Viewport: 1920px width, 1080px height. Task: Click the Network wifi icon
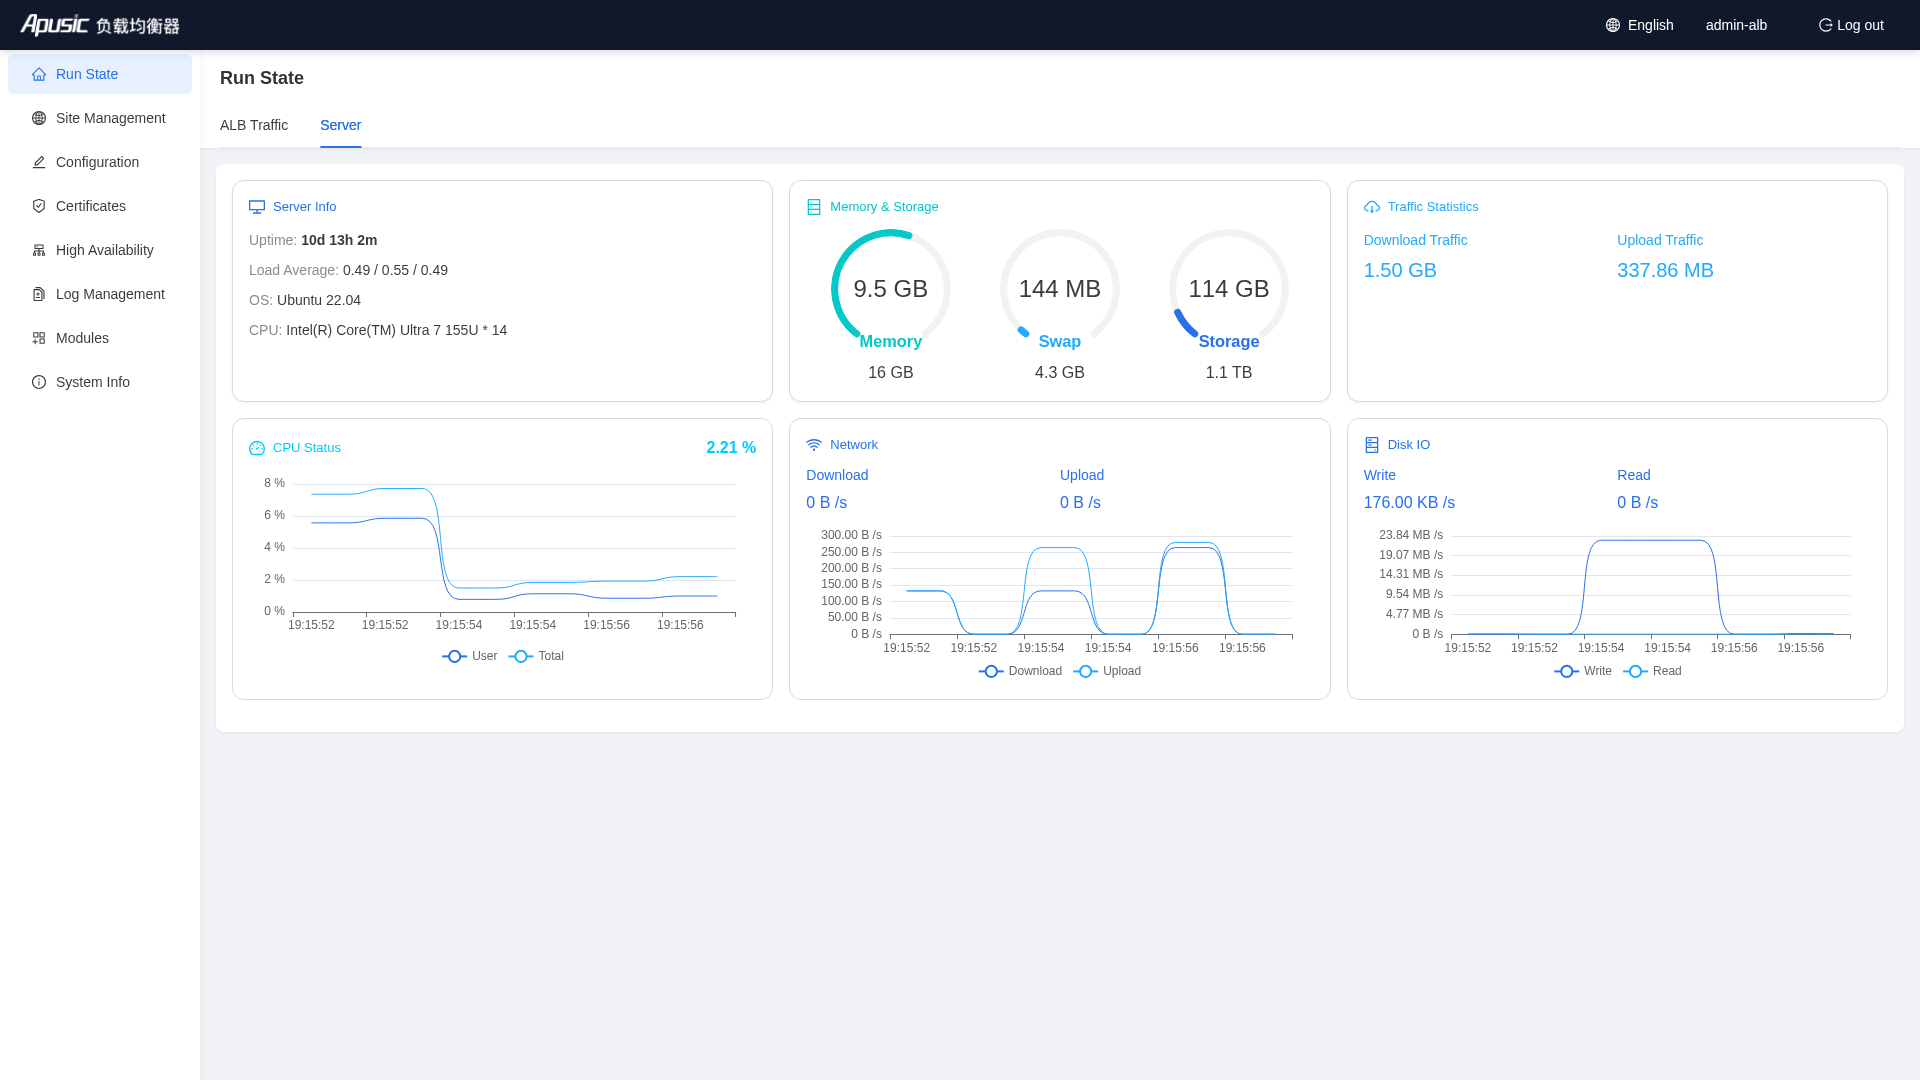click(814, 445)
